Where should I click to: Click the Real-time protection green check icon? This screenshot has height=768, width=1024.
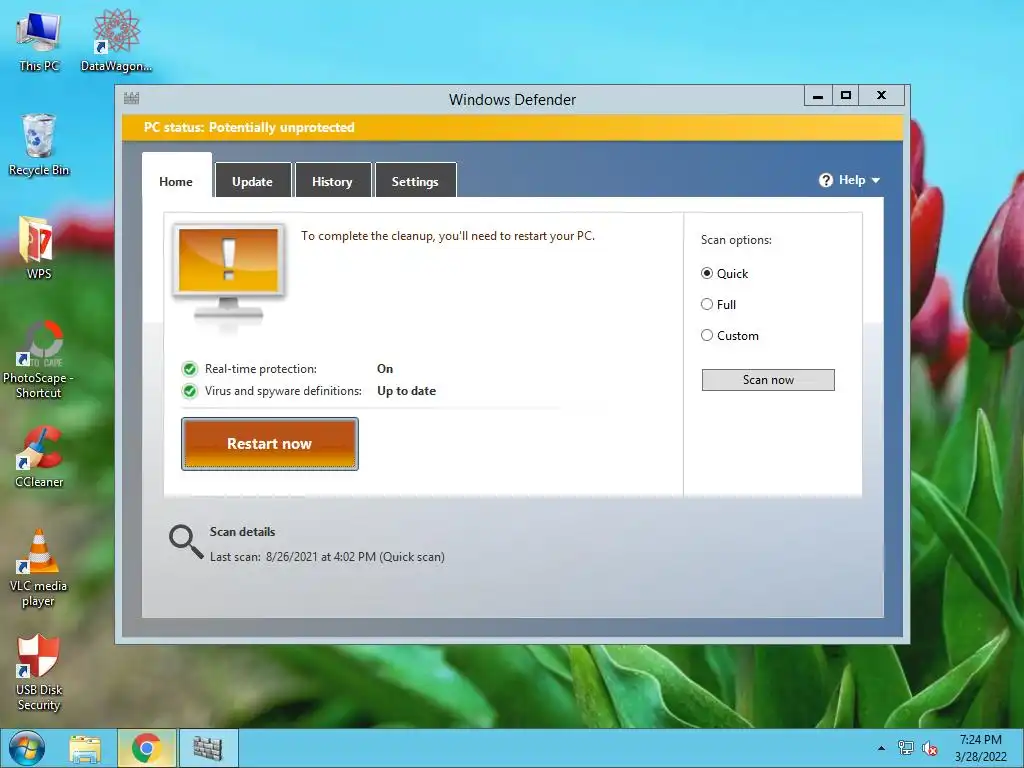189,369
